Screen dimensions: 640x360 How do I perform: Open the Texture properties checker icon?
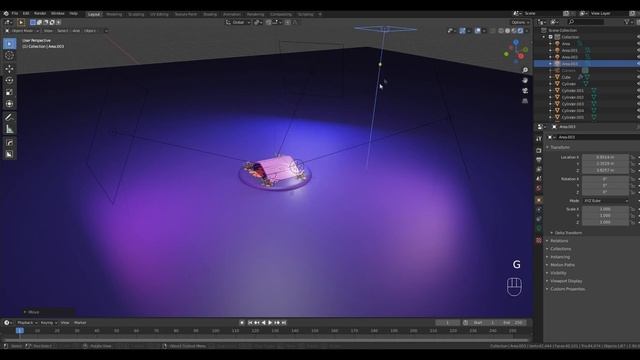[x=539, y=240]
